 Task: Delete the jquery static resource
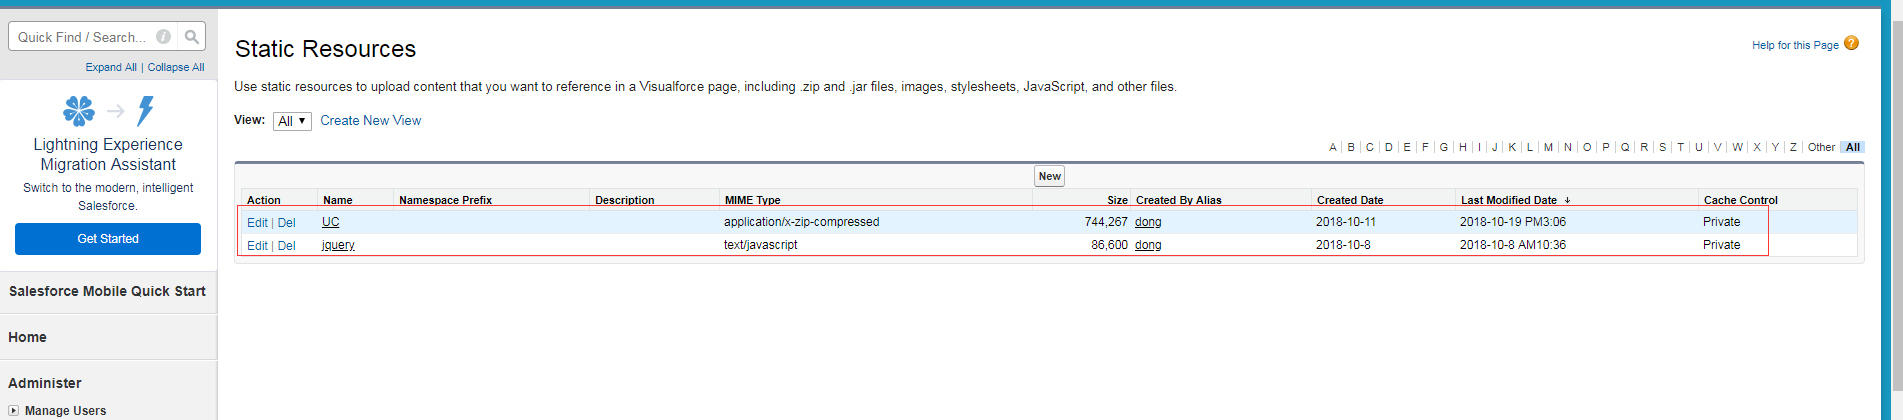tap(287, 246)
